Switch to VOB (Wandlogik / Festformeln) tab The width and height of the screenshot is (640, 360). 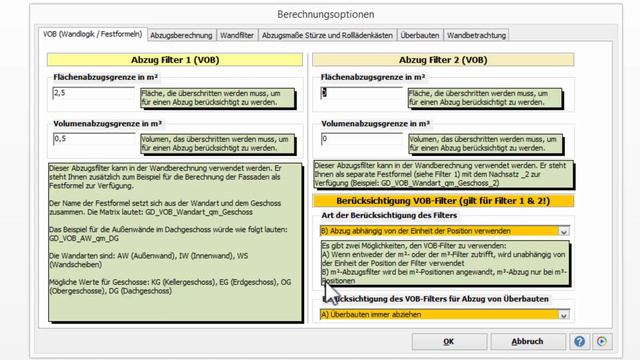pos(93,34)
